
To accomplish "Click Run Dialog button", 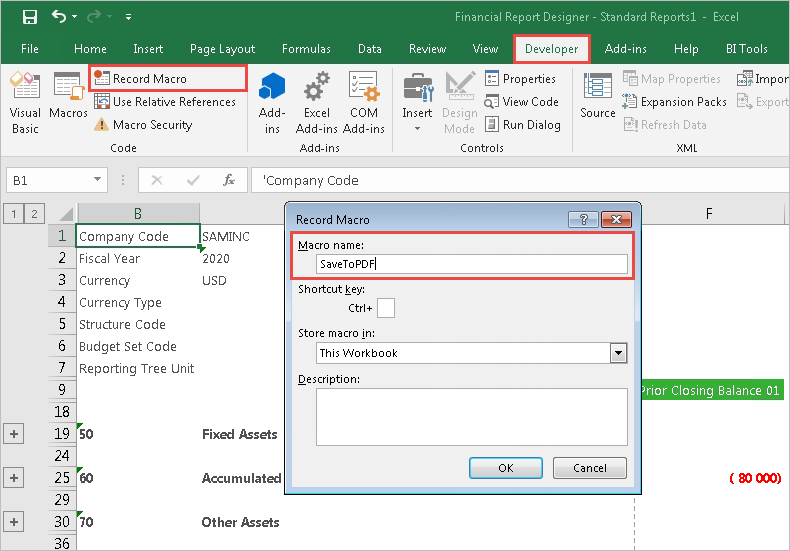I will [522, 124].
